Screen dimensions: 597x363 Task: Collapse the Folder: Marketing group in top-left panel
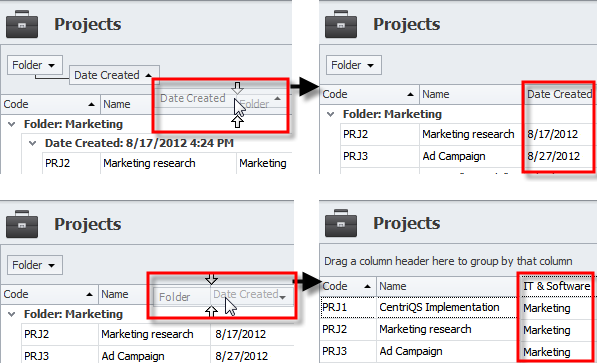(12, 124)
